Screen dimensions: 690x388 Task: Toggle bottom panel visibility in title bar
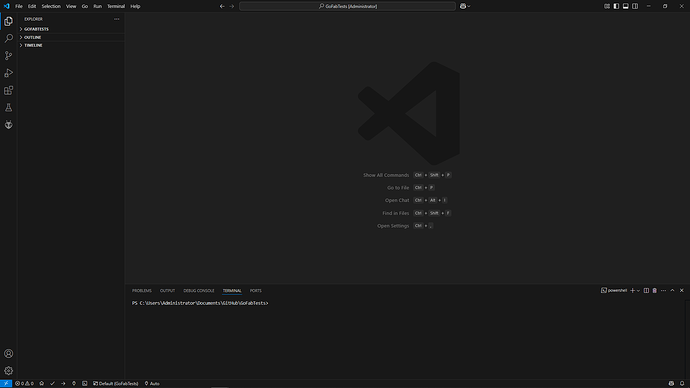(x=625, y=6)
